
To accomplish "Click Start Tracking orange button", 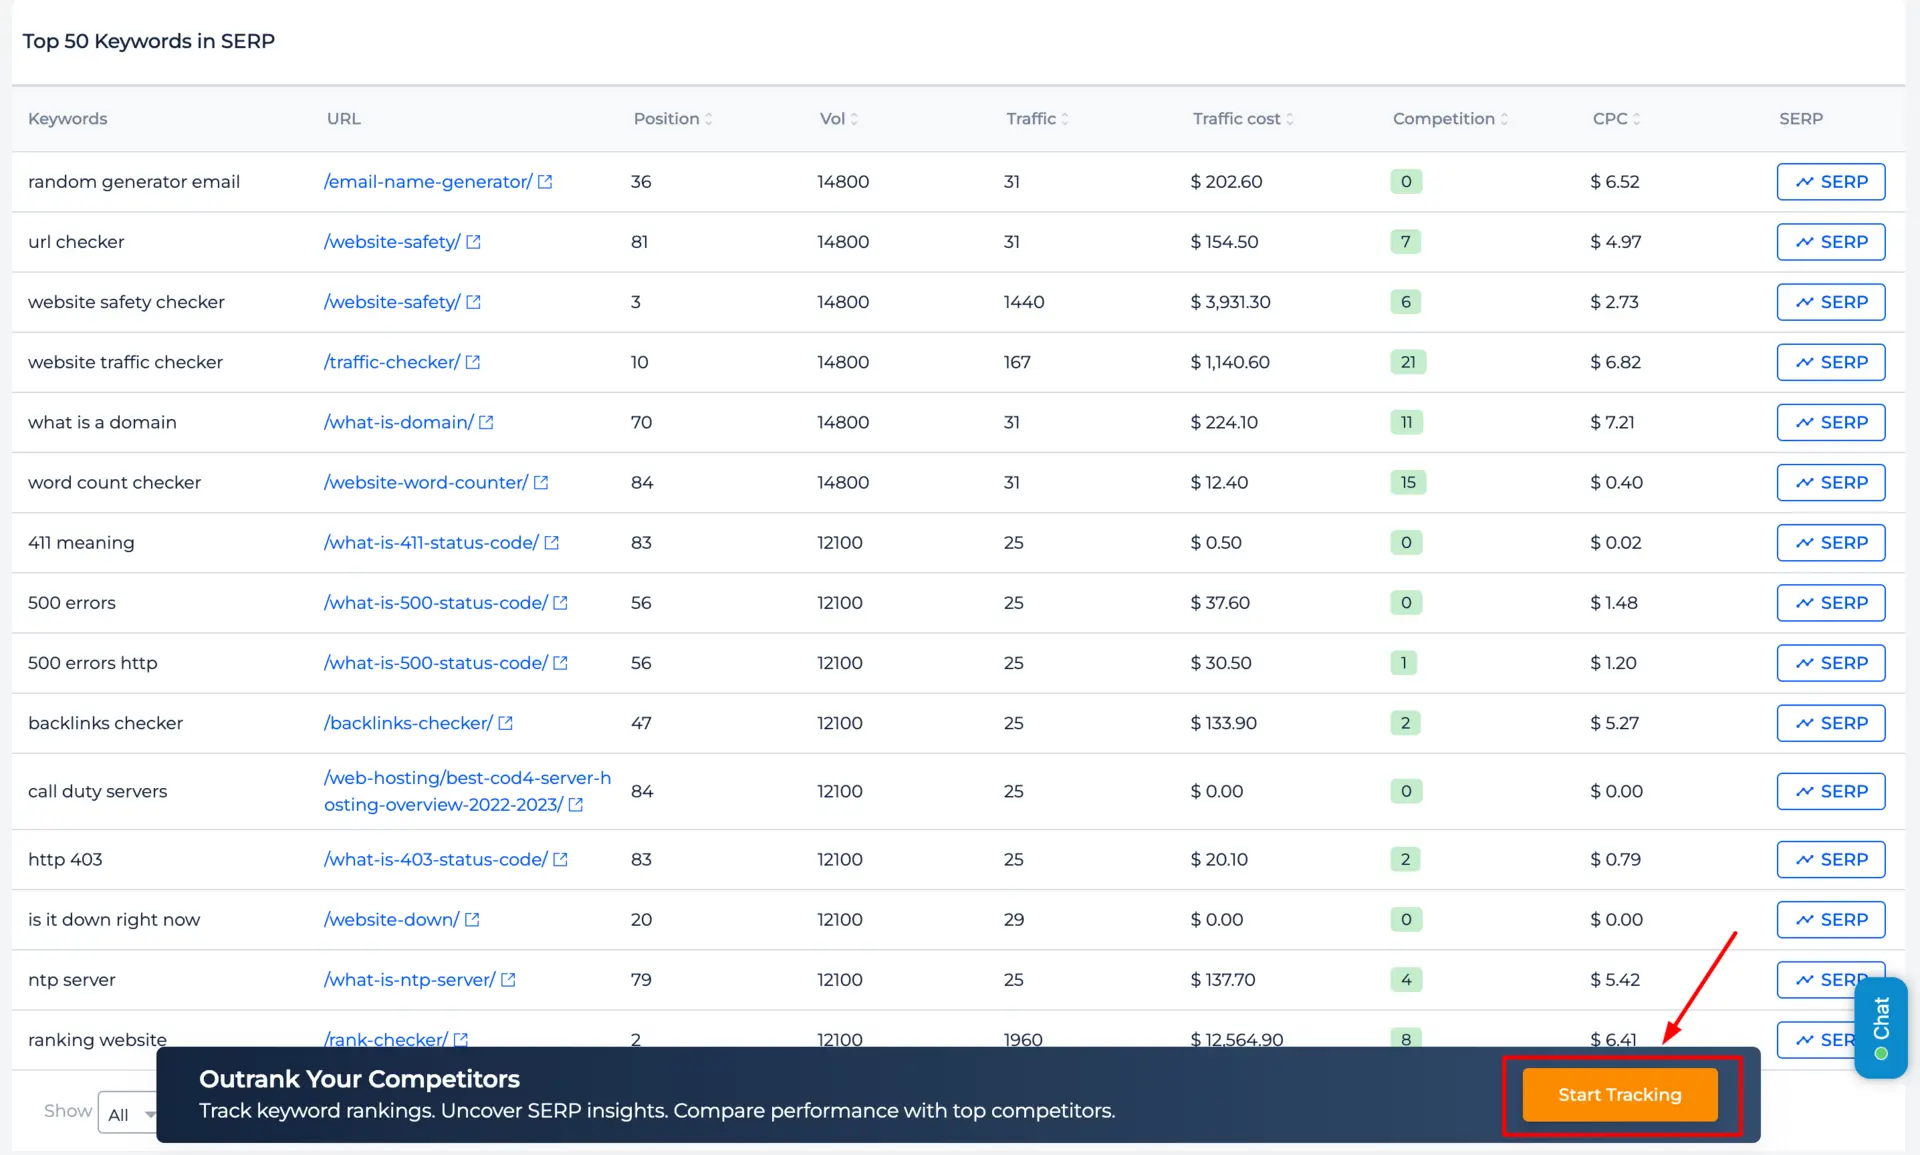I will tap(1620, 1094).
